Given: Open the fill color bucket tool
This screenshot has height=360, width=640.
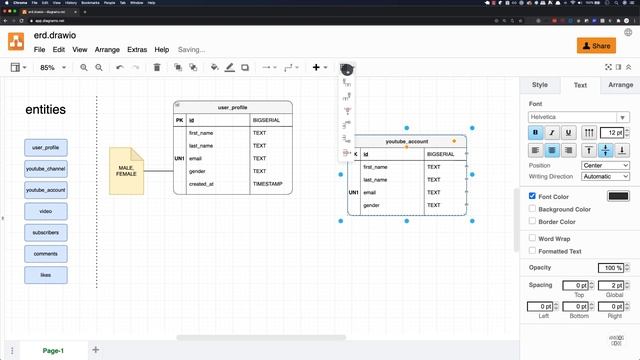Looking at the screenshot, I should [x=214, y=67].
